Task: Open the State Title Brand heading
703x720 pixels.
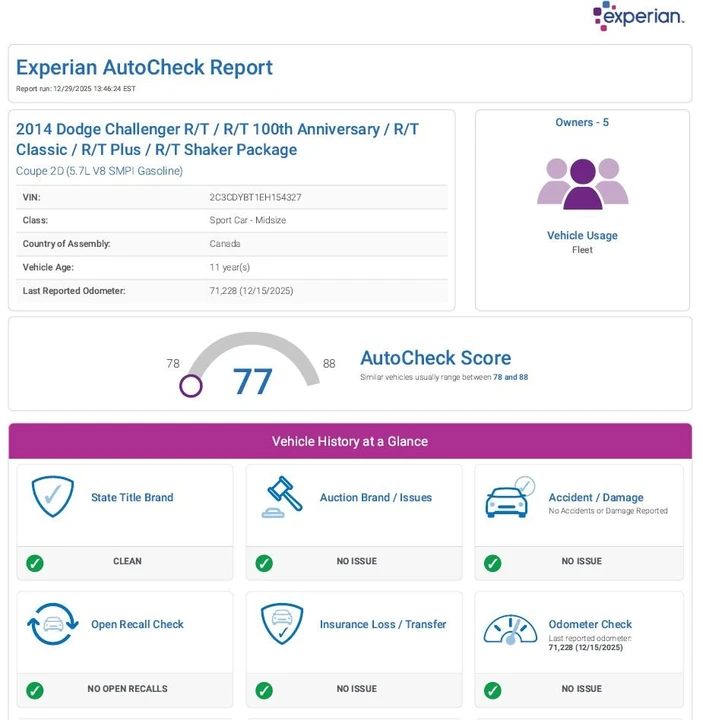Action: click(x=132, y=497)
